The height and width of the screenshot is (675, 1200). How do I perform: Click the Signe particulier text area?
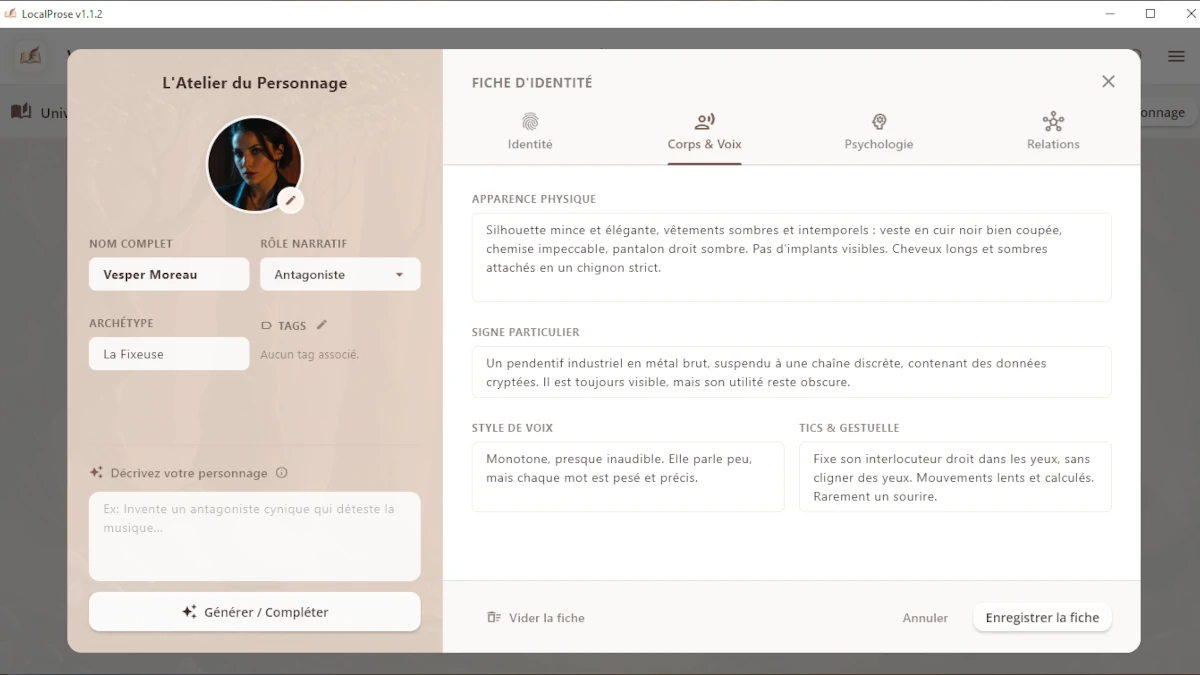tap(791, 372)
